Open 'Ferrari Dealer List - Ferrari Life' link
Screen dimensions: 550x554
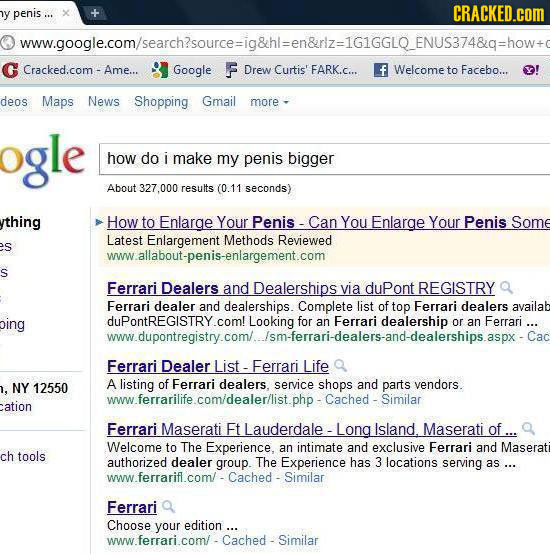(218, 366)
